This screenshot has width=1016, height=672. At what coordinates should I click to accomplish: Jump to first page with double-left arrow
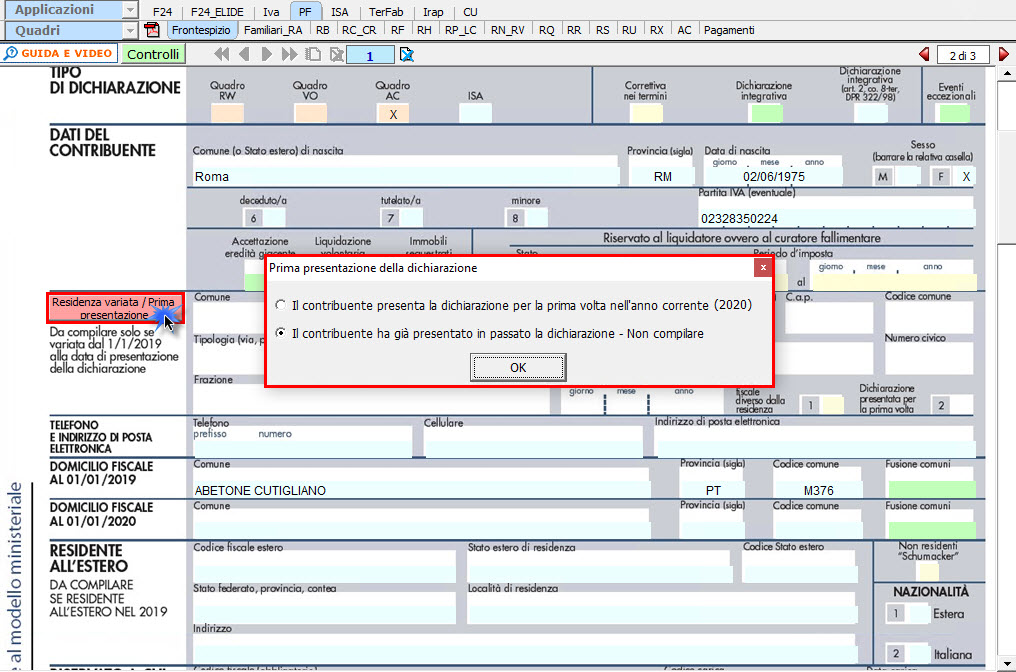(x=222, y=54)
